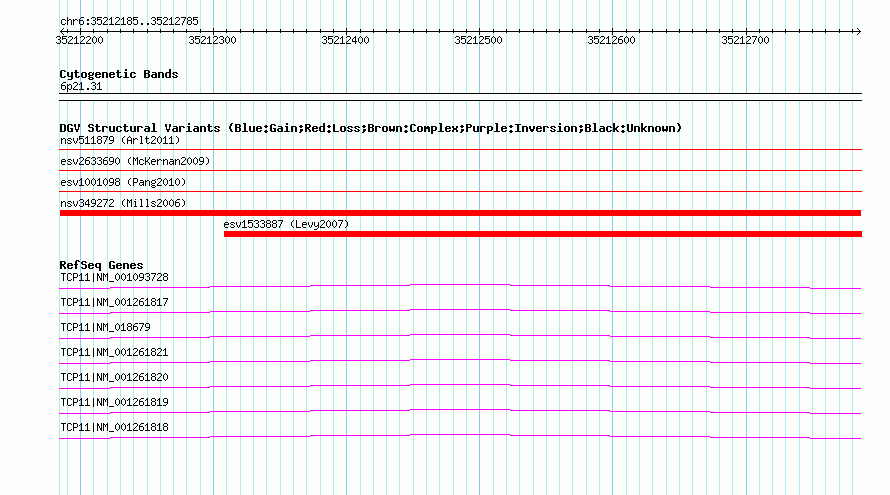Open the RefSeq Genes track title
890x495 pixels.
pos(101,265)
